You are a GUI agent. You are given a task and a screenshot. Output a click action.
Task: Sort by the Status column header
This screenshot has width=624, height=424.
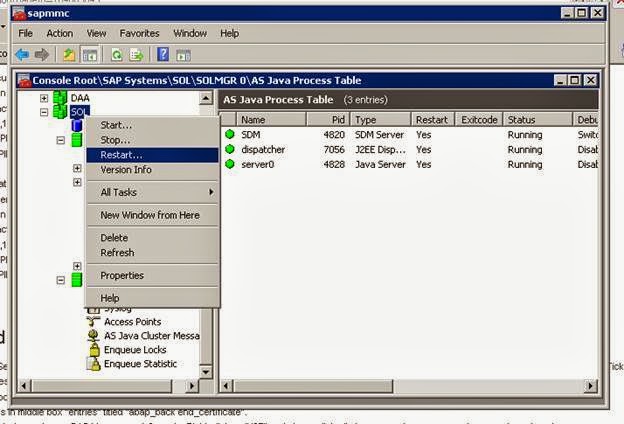coord(538,119)
